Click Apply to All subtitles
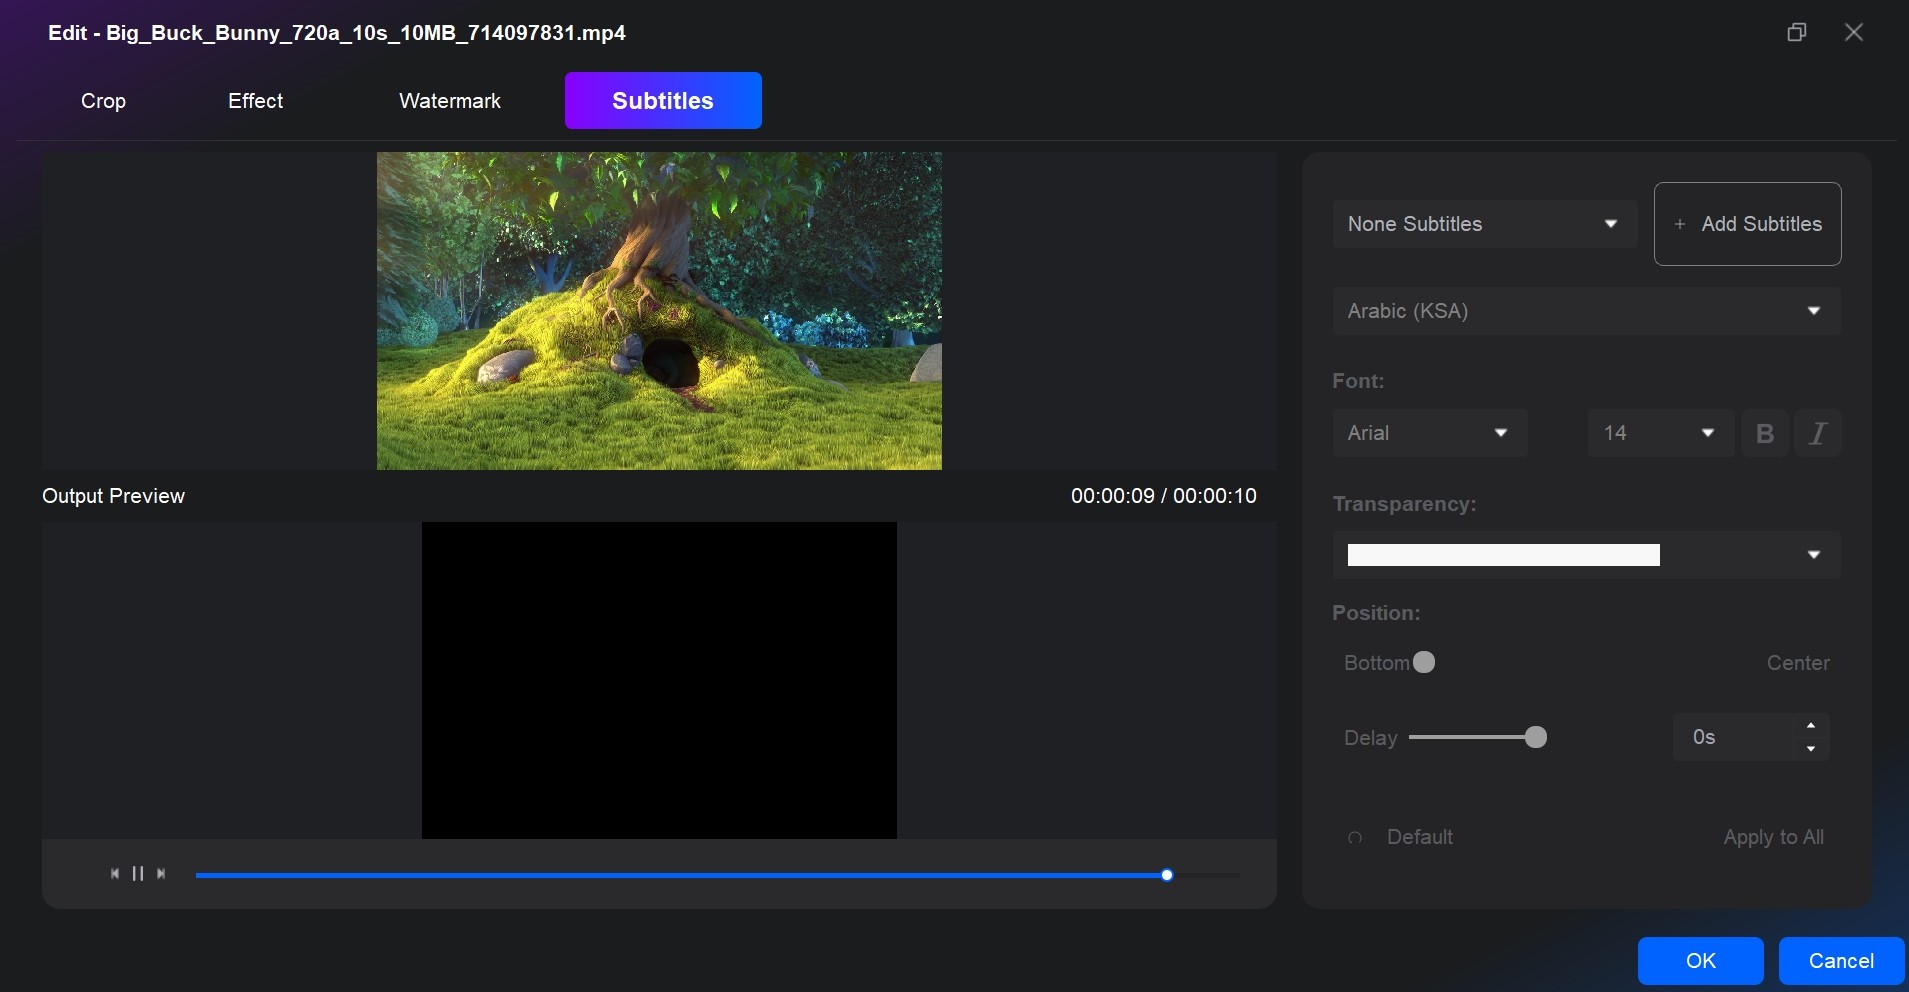1909x992 pixels. click(x=1774, y=838)
